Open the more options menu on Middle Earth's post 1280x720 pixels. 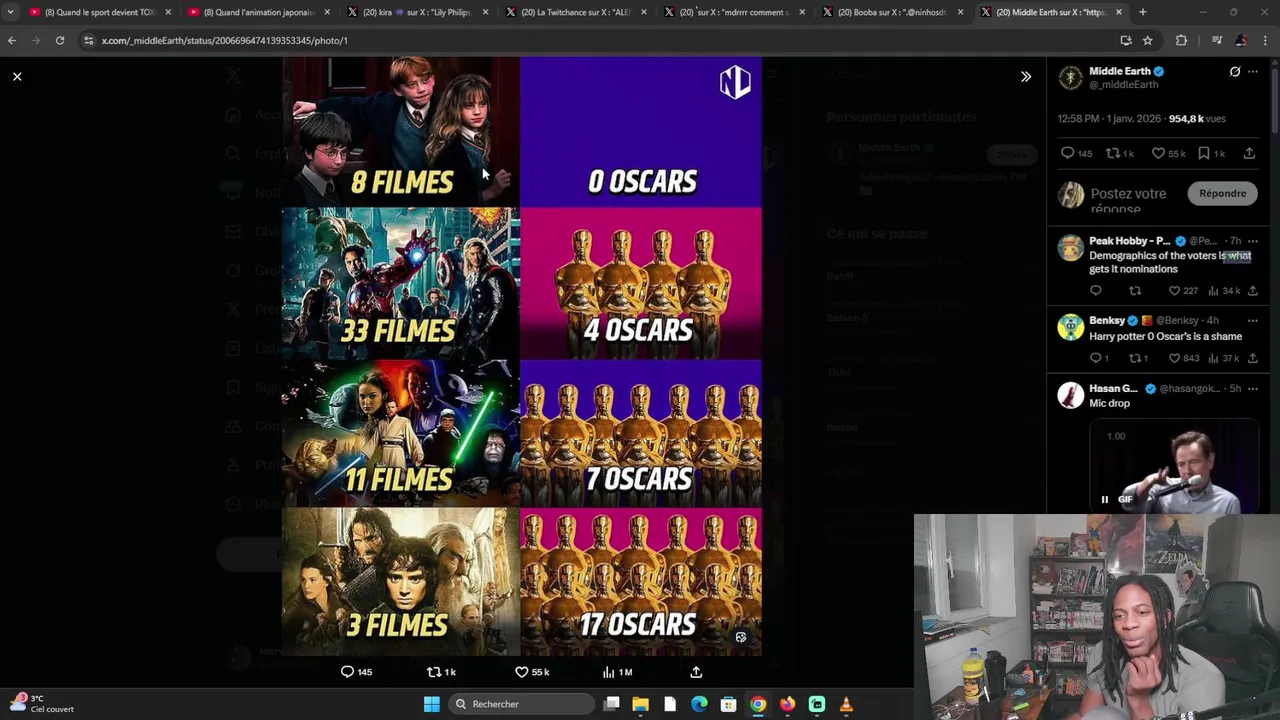click(1253, 72)
